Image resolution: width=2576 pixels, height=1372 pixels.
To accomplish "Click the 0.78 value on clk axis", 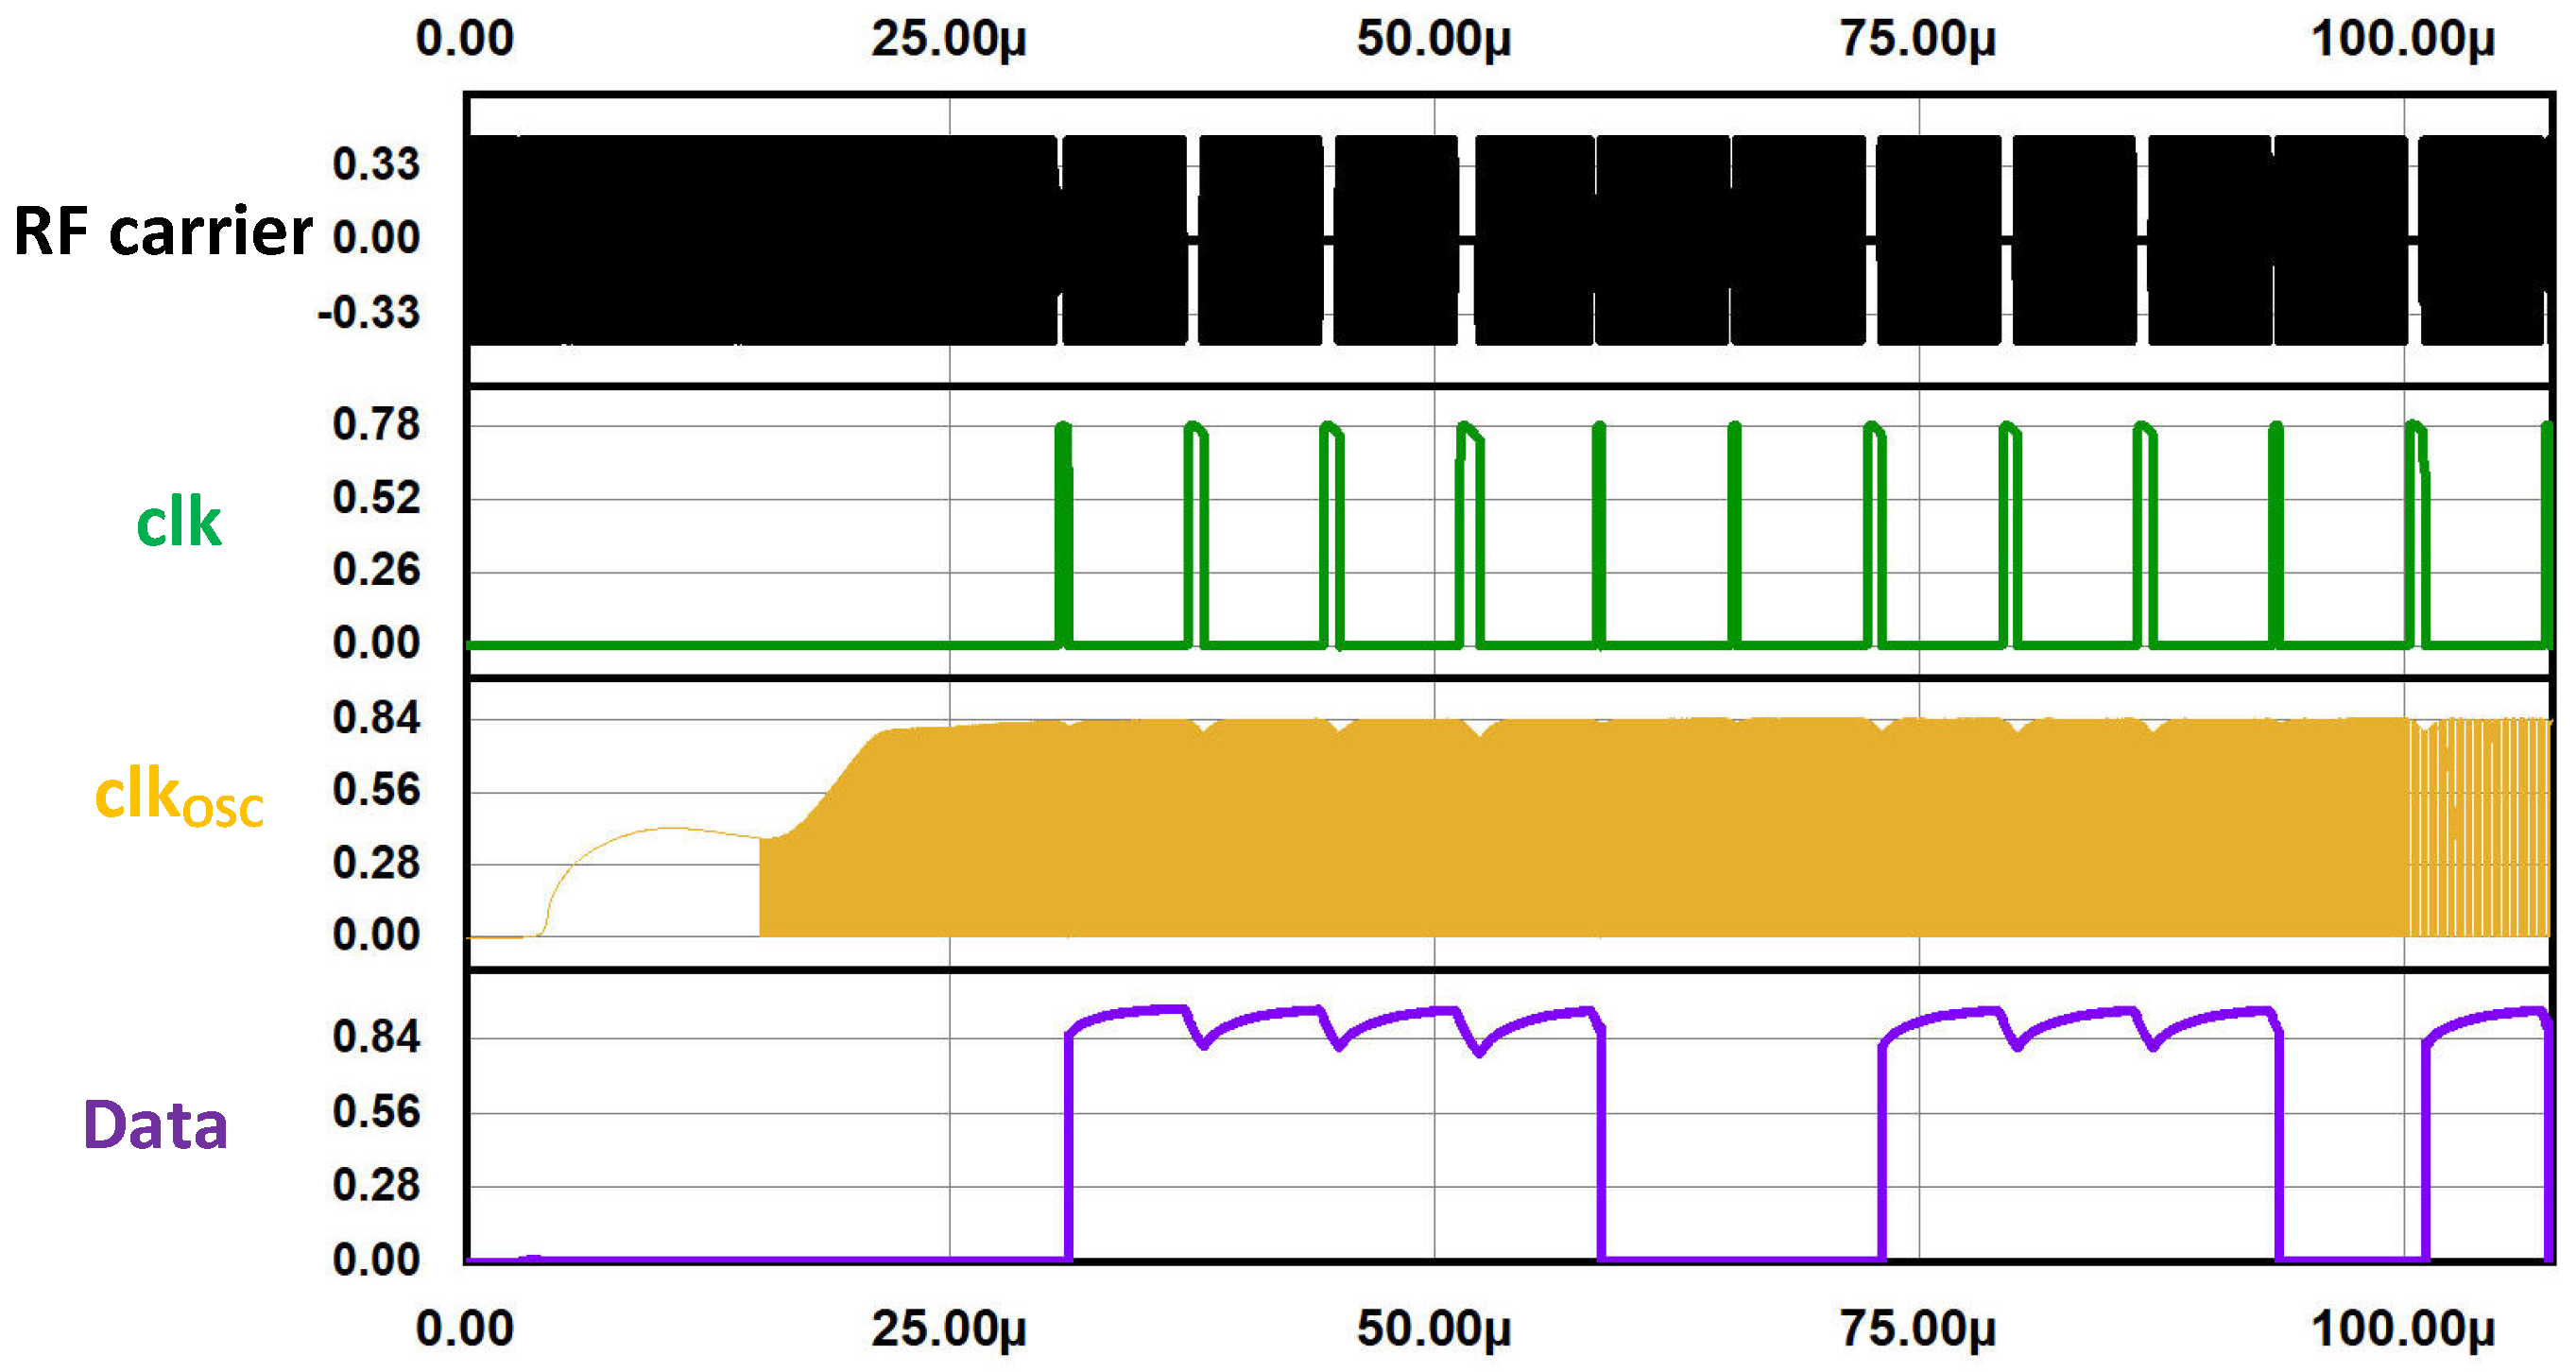I will 376,425.
